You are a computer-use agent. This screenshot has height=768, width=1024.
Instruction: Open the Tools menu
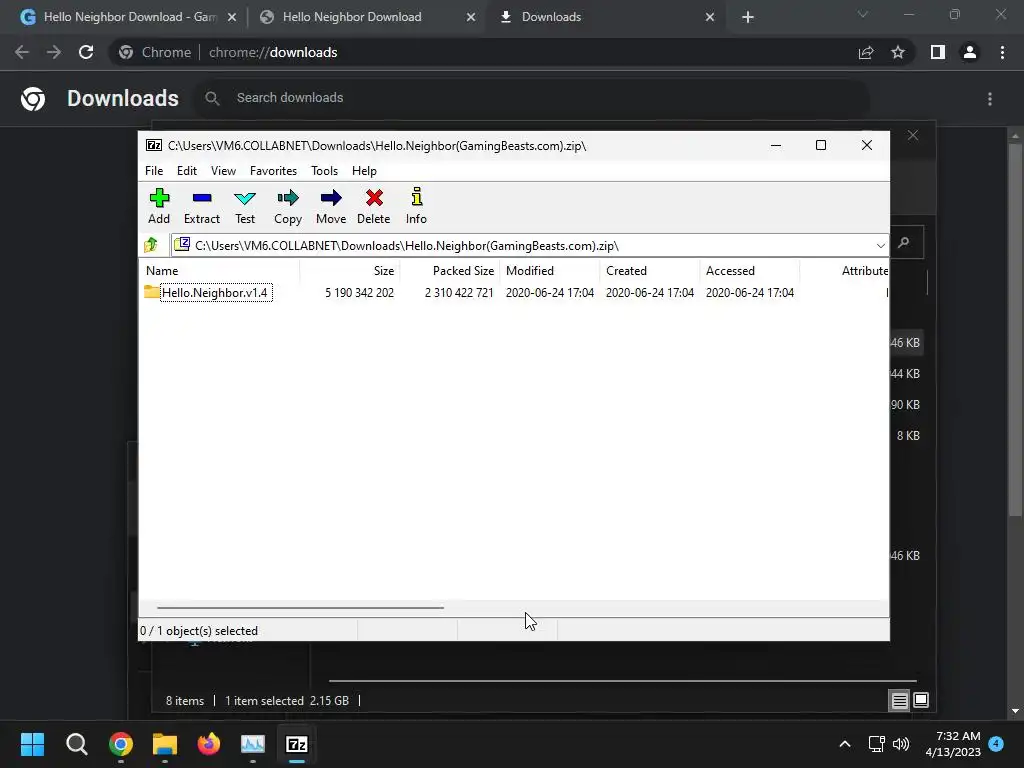coord(325,170)
